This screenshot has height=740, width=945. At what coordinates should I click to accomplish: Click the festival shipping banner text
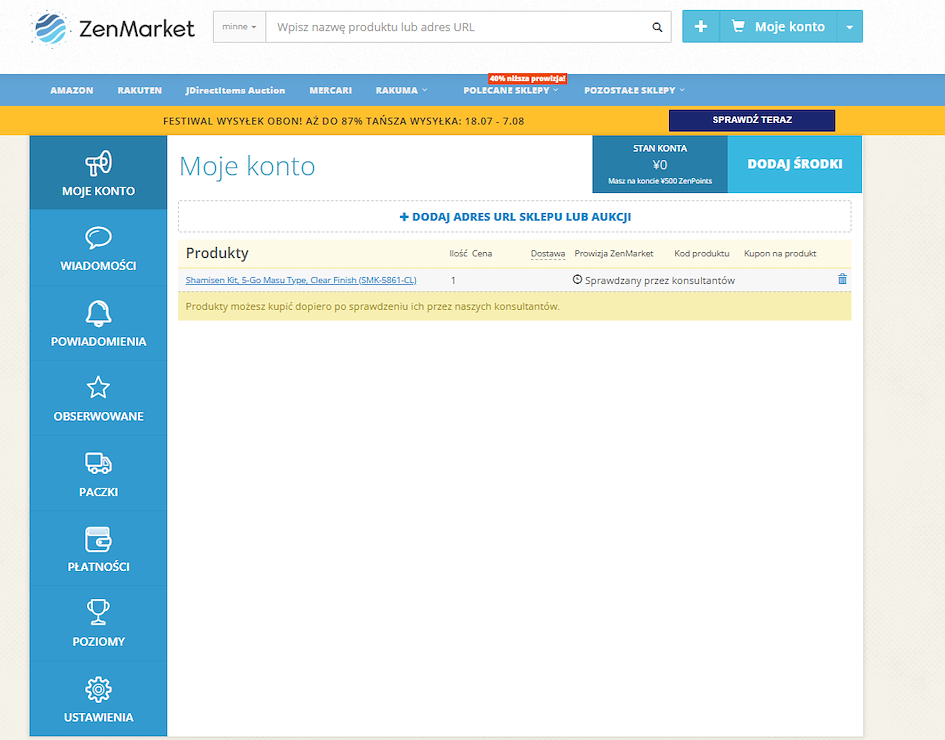[x=344, y=121]
